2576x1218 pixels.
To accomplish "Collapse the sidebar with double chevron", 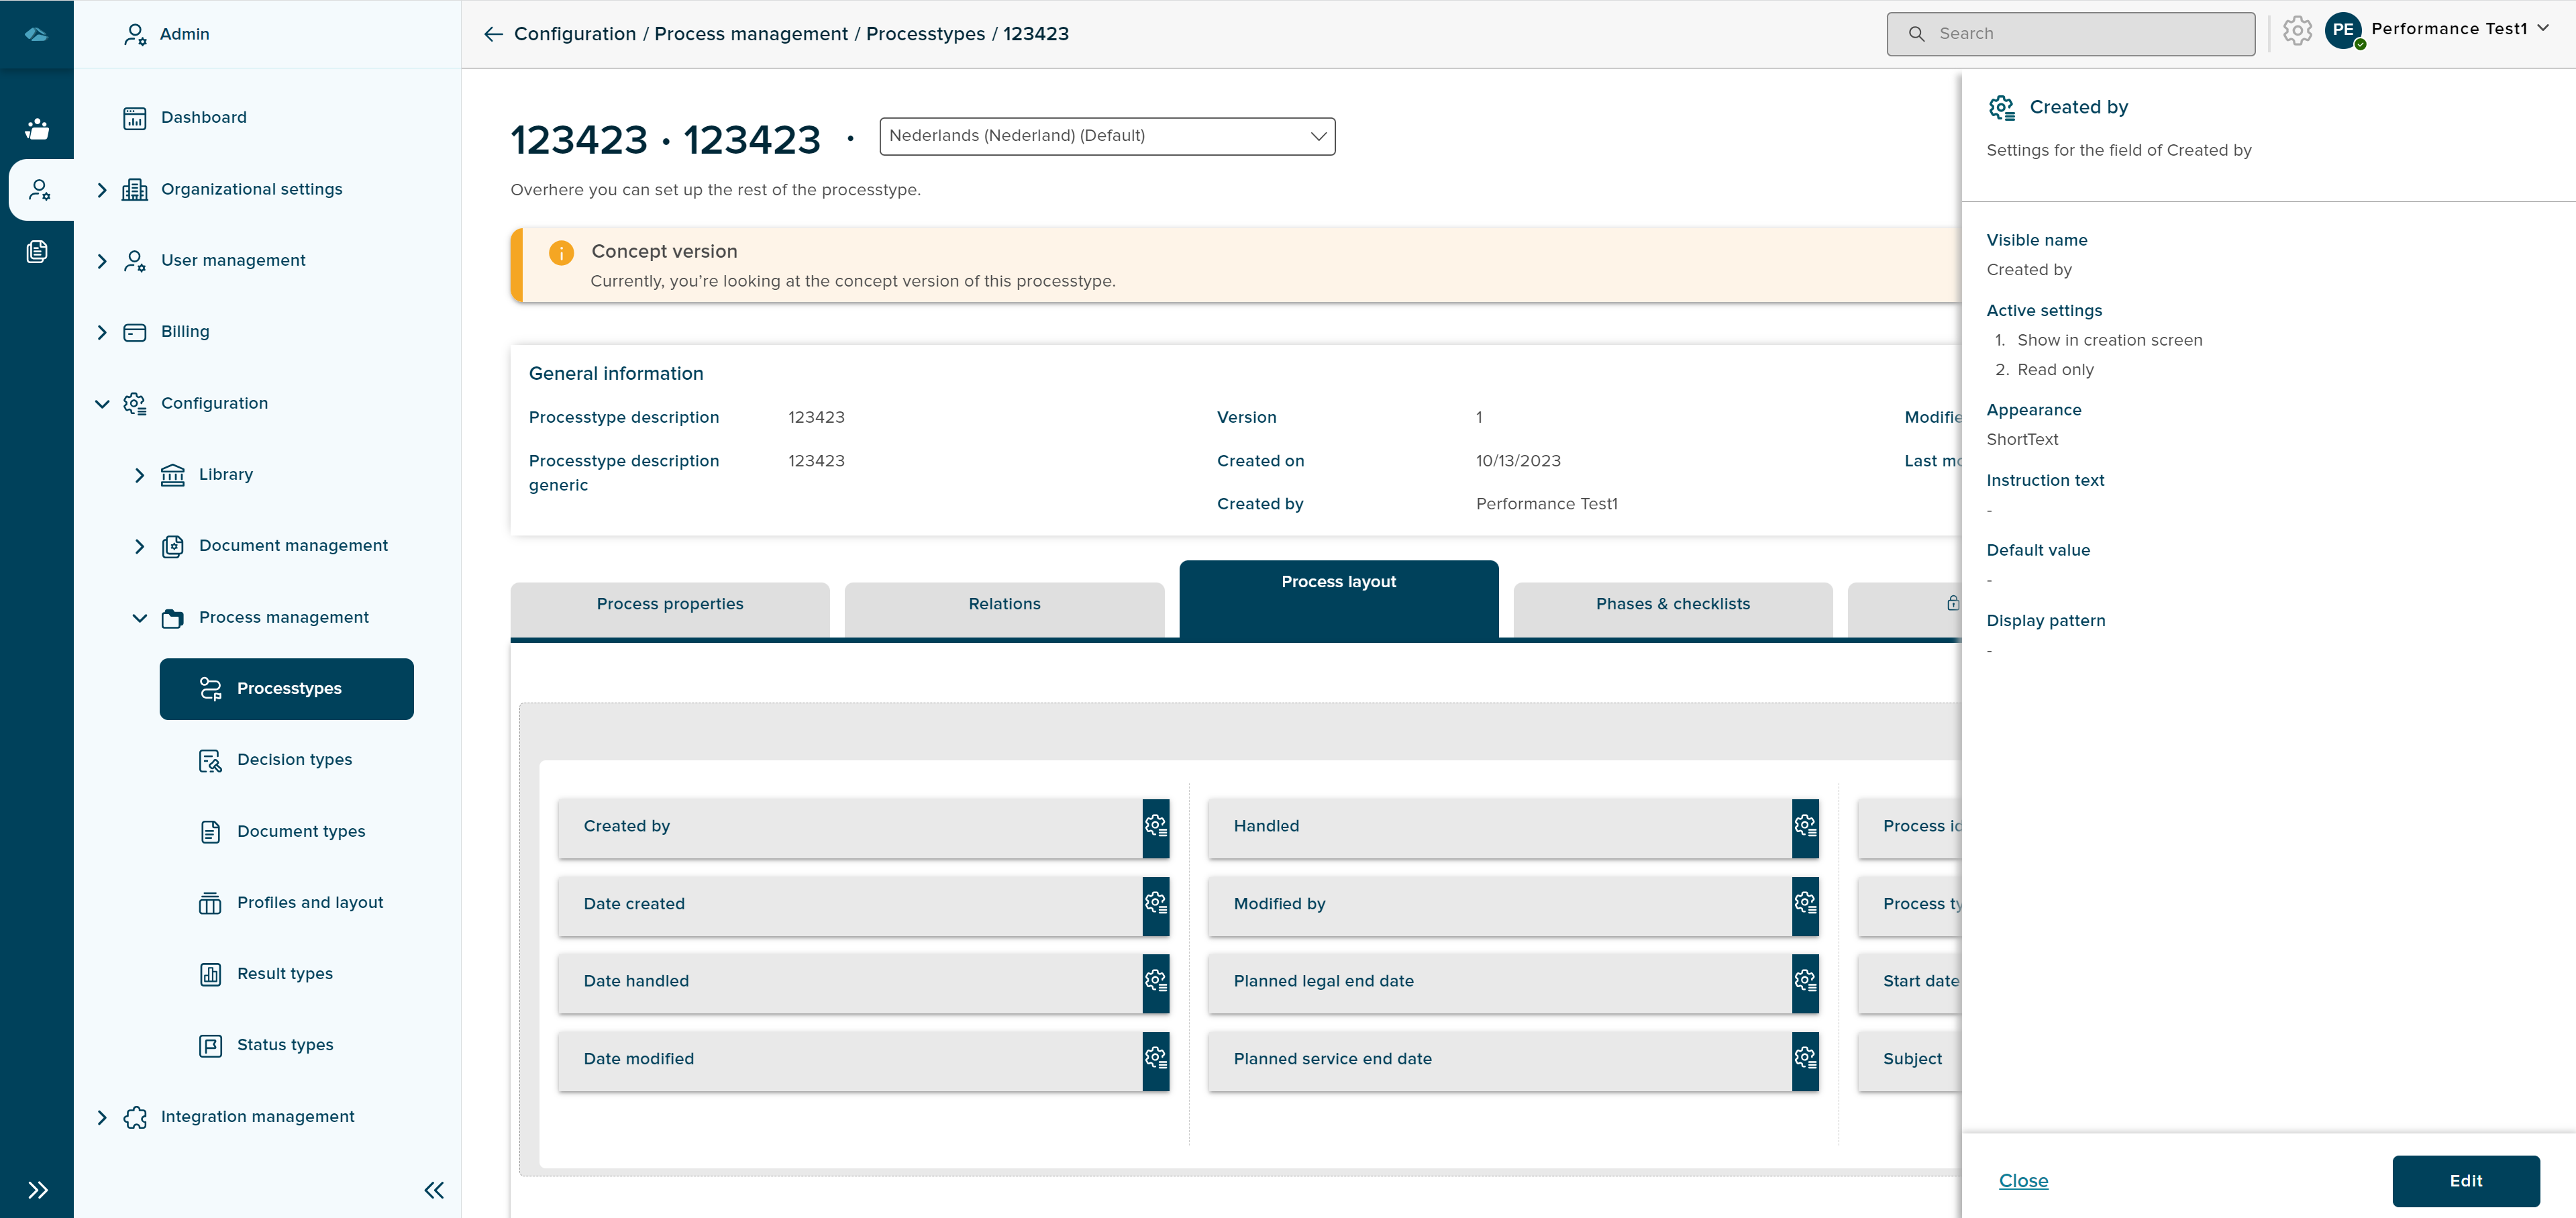I will click(434, 1190).
